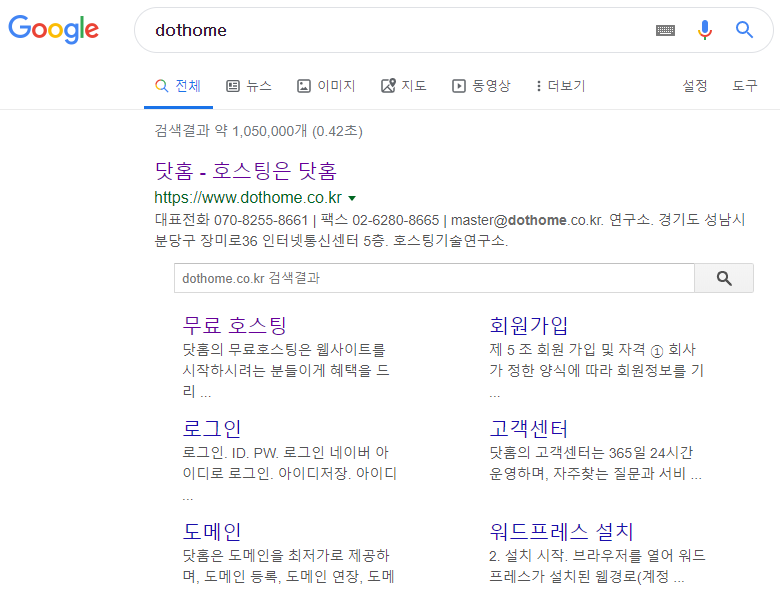The image size is (780, 600).
Task: Open the 닷홈 - 호스팅은 닷홈 result
Action: [x=246, y=171]
